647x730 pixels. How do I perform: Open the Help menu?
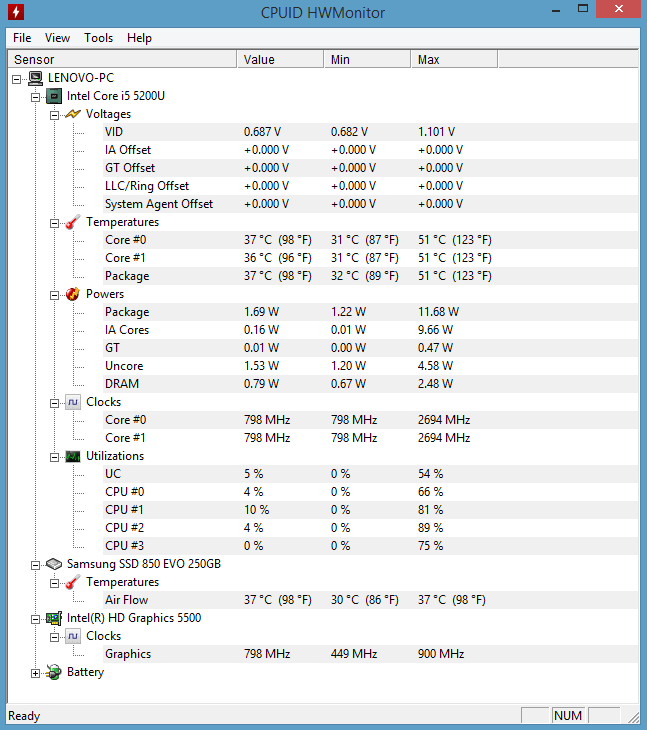tap(139, 38)
